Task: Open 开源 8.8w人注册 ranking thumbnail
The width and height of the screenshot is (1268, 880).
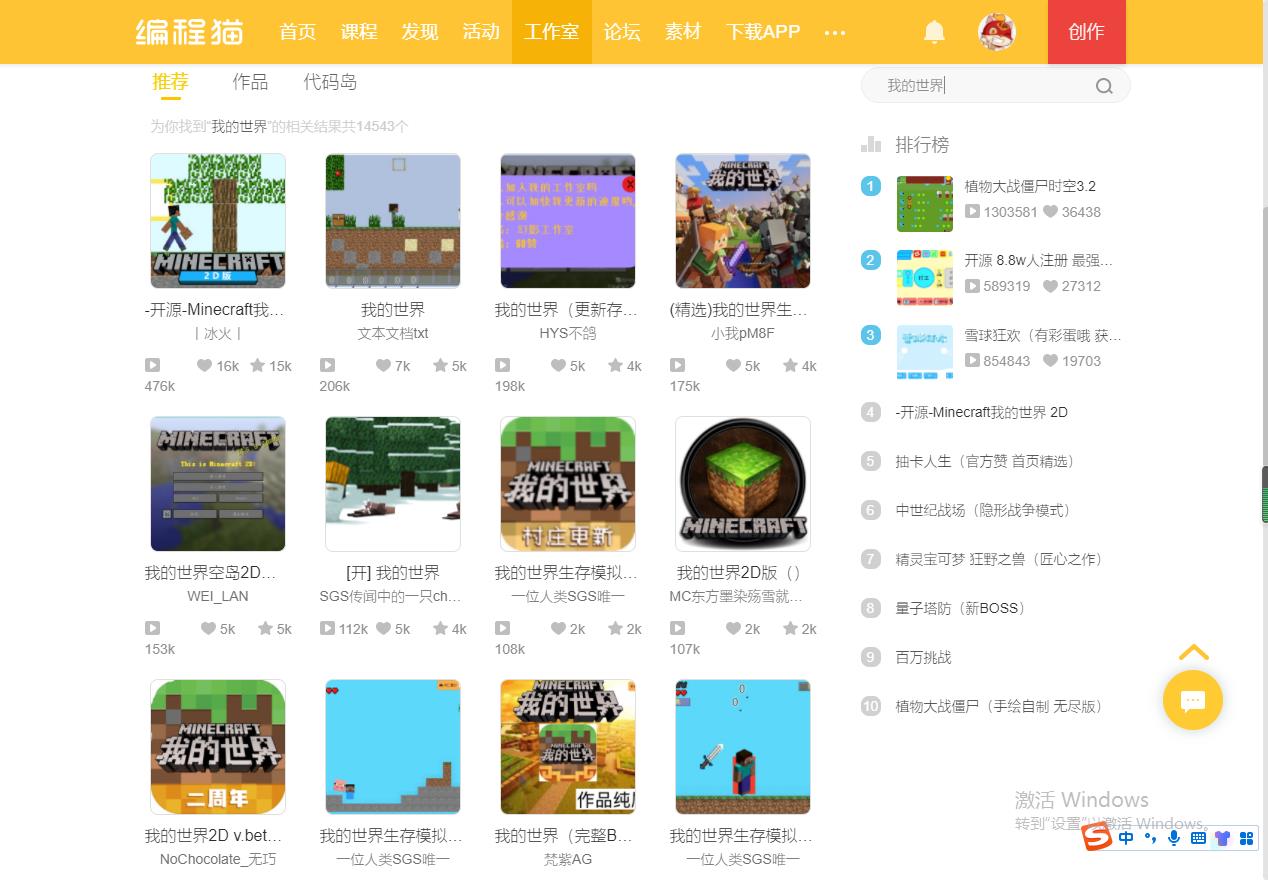Action: (x=925, y=277)
